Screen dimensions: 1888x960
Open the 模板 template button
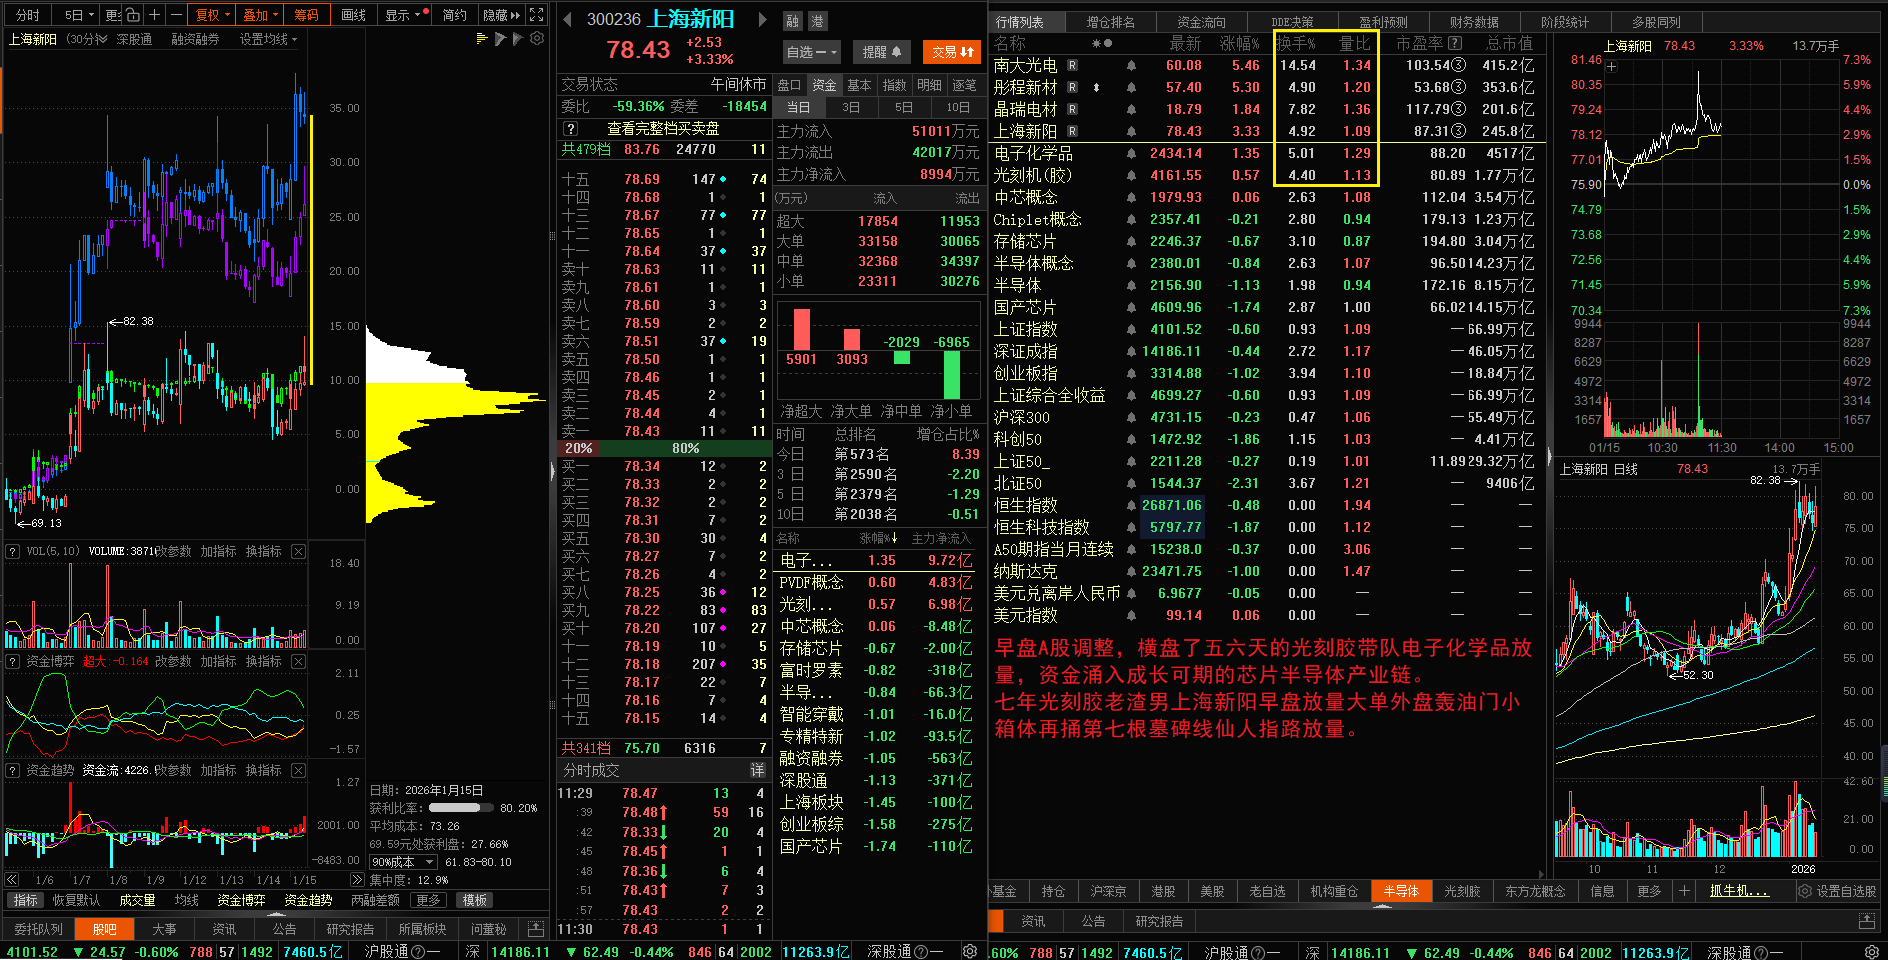(475, 900)
